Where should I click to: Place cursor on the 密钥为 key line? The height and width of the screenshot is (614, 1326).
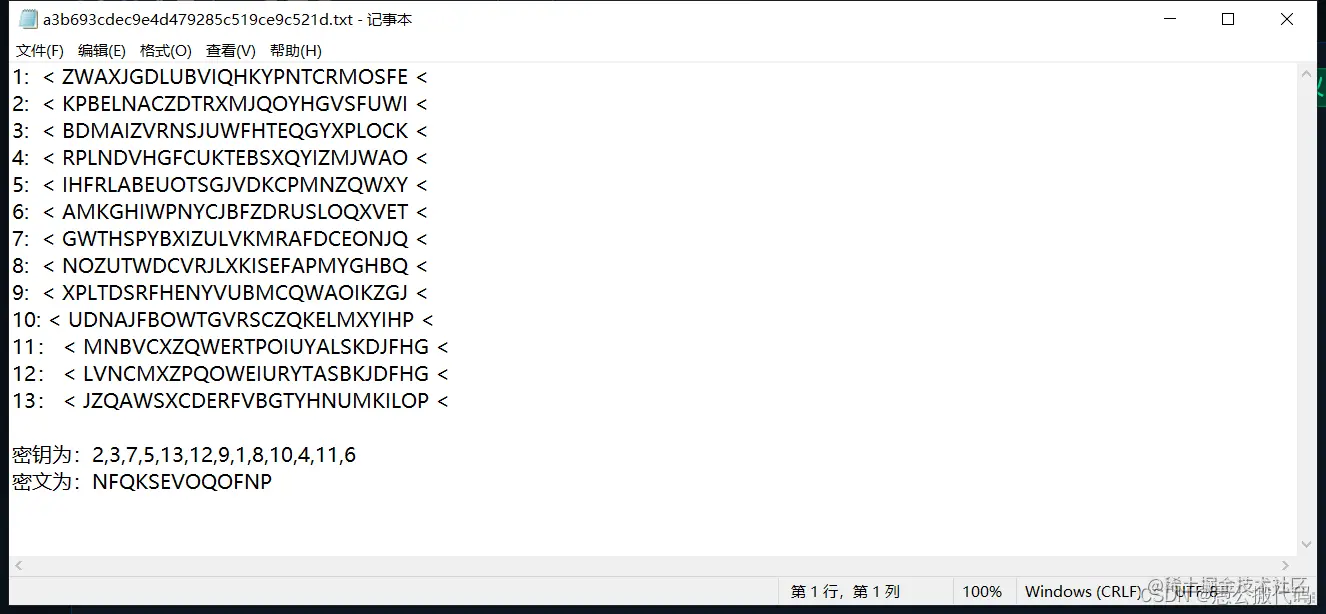point(184,455)
